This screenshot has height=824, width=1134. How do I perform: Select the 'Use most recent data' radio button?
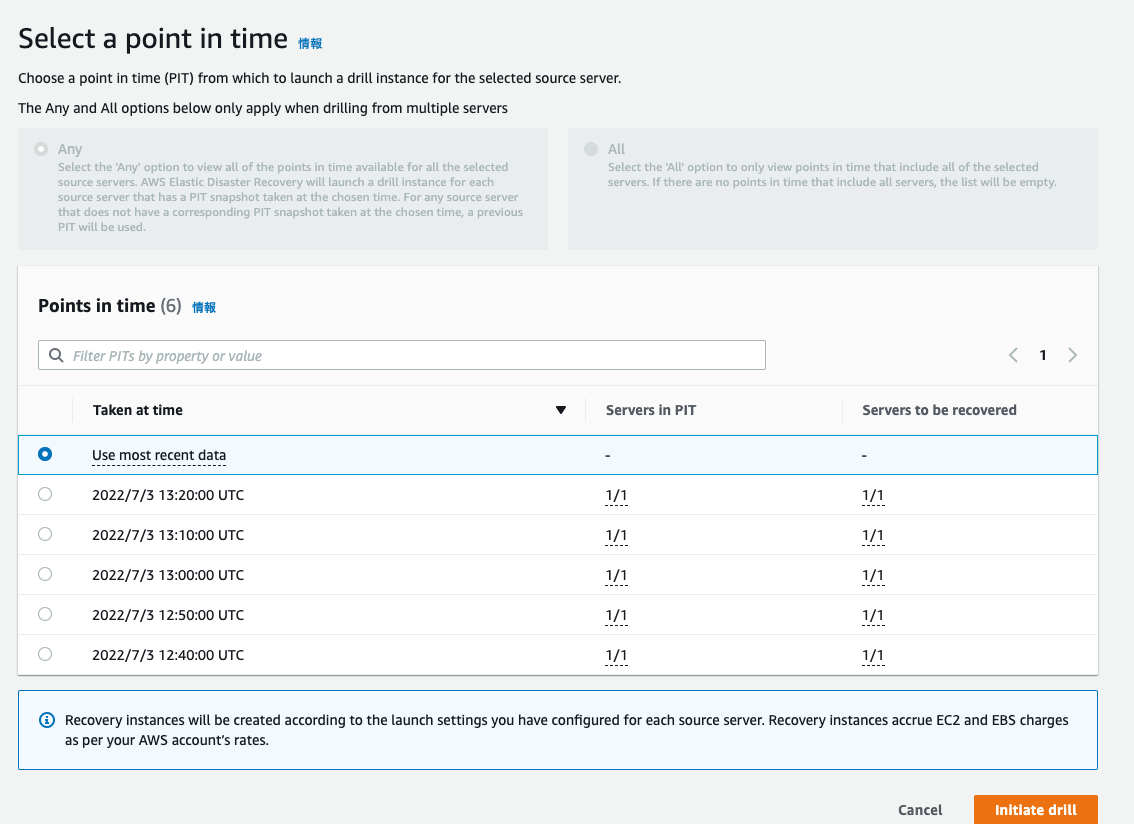45,454
